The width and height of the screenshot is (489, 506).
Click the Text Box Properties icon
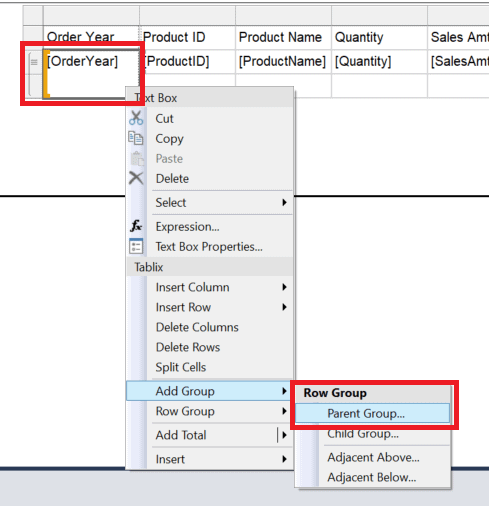tap(136, 246)
